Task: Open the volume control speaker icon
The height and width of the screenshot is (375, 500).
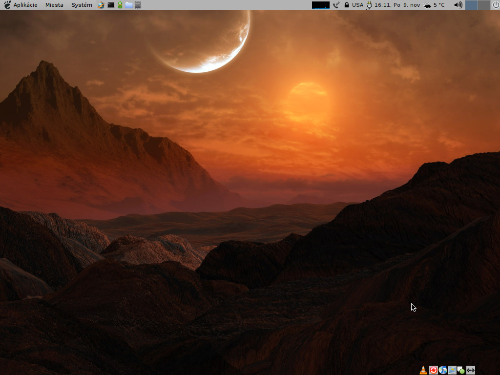Action: [x=459, y=5]
